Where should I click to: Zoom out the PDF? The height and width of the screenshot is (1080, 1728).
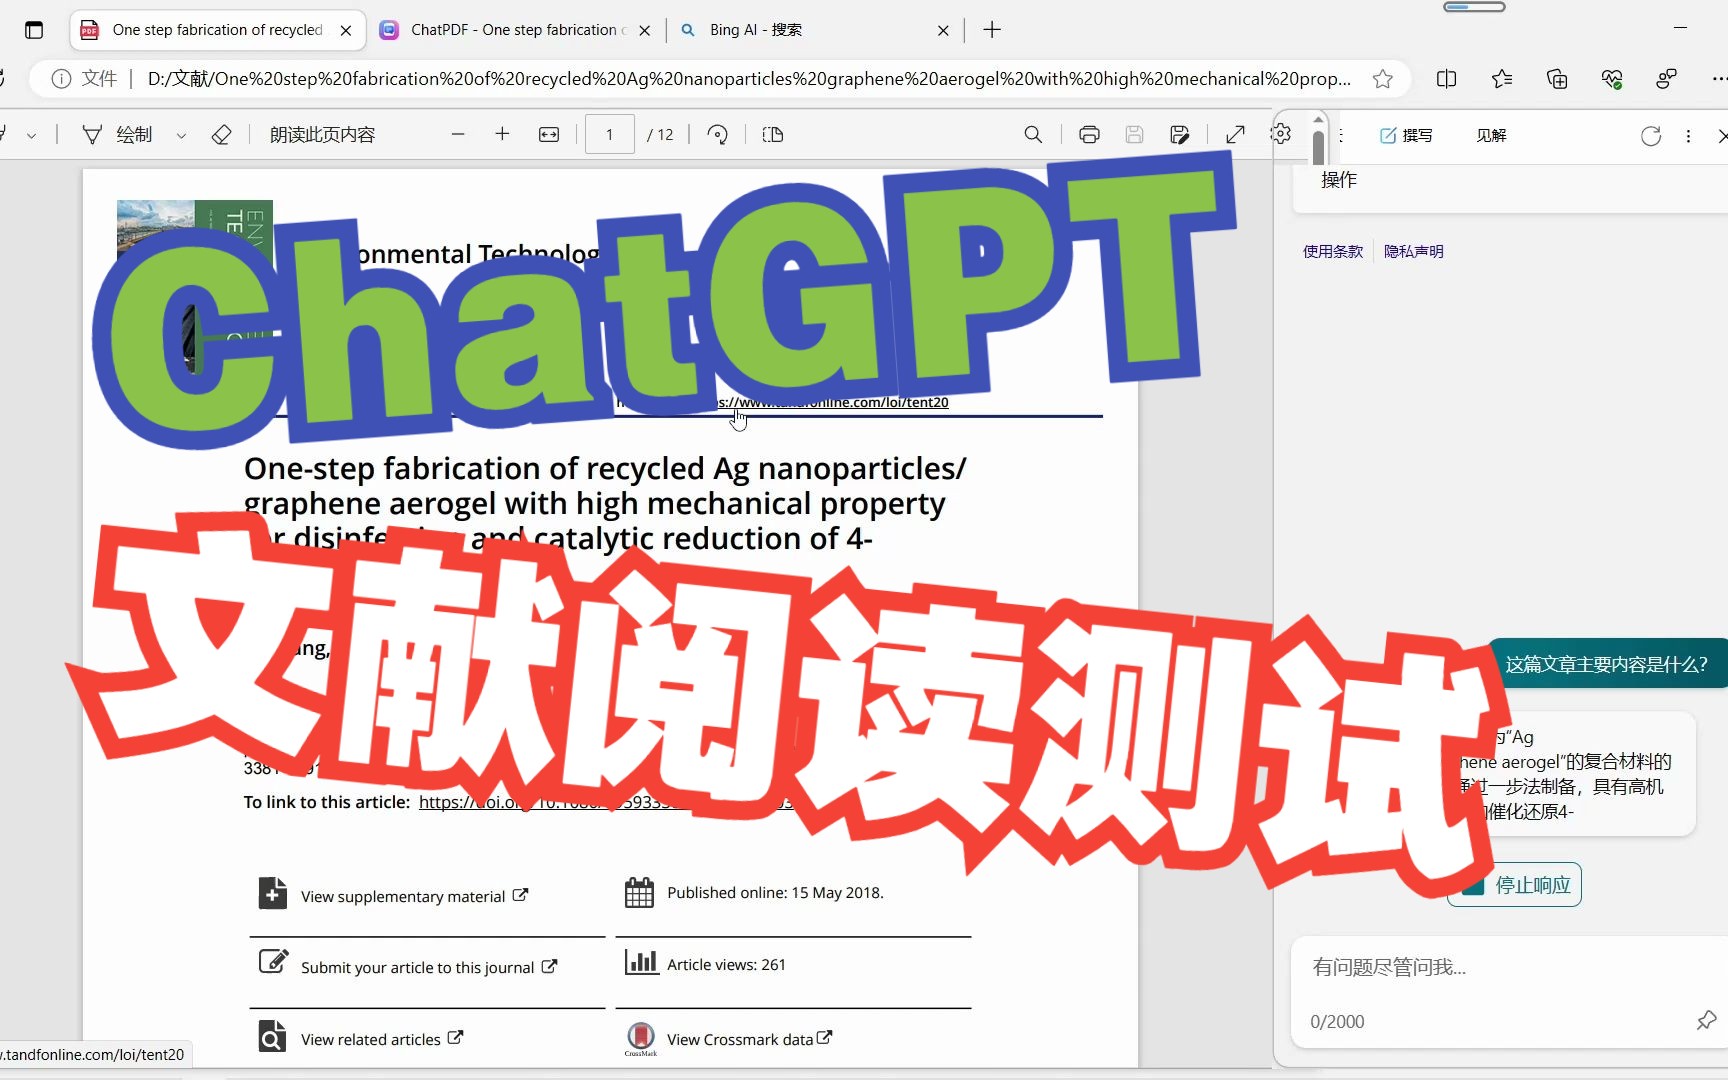pos(458,135)
